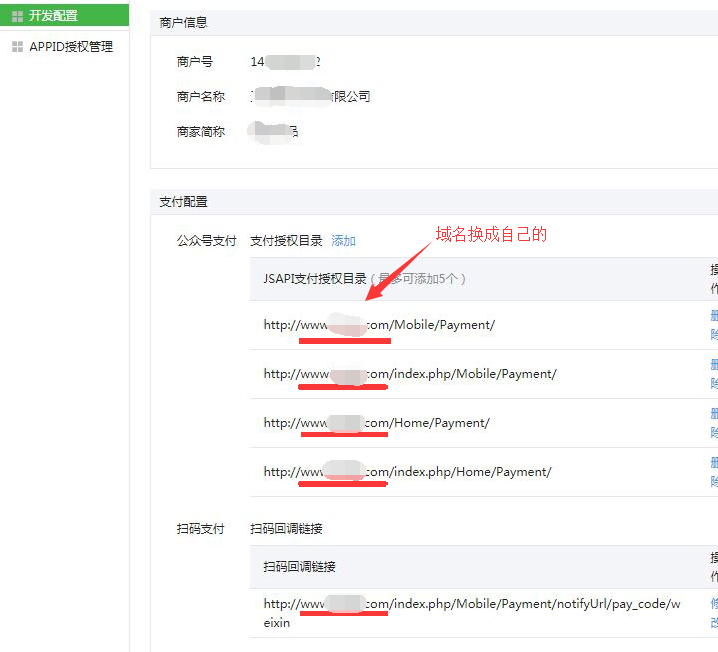Click the 添加 link next to 支付授权目录
Screen dimensions: 718x652
point(343,241)
